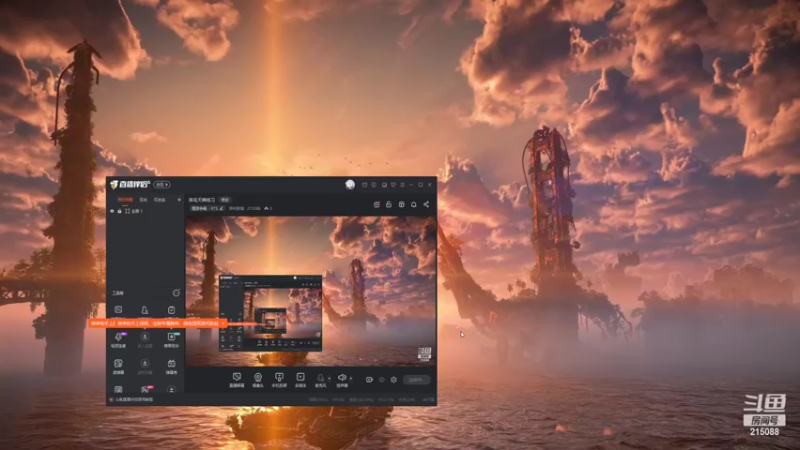800x450 pixels.
Task: Expand the arrow next to speaker icon
Action: (x=351, y=379)
